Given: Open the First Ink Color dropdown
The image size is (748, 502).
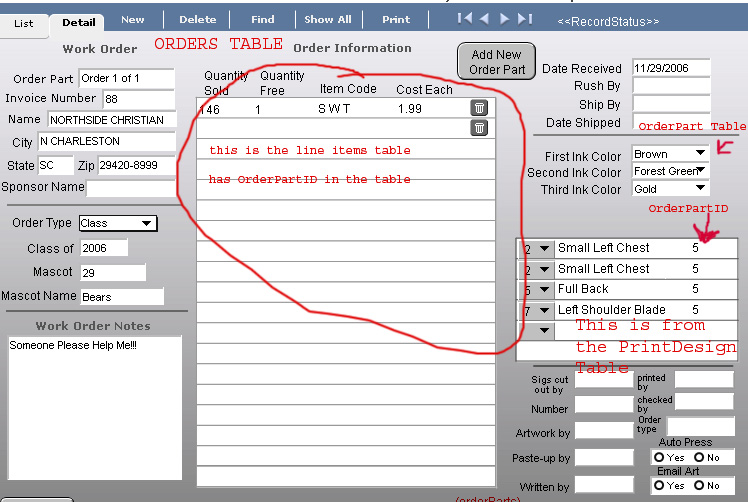Looking at the screenshot, I should 699,154.
